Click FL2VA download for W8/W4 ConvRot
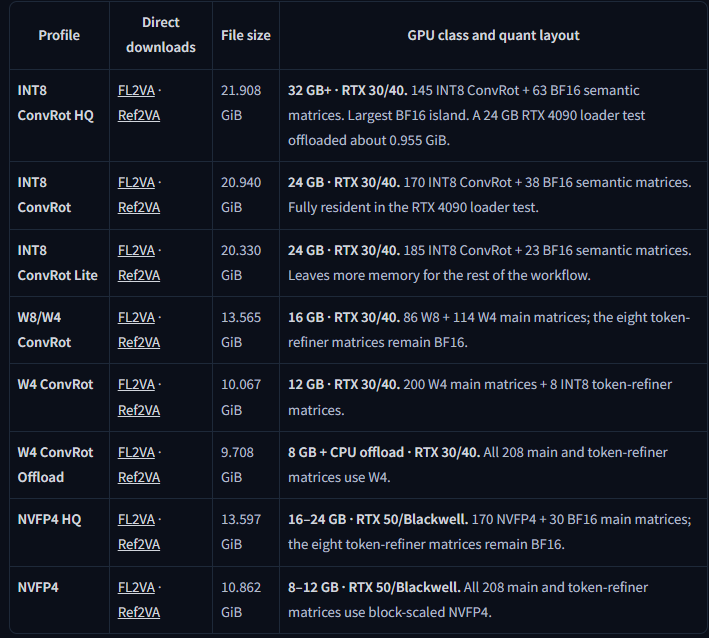 136,317
